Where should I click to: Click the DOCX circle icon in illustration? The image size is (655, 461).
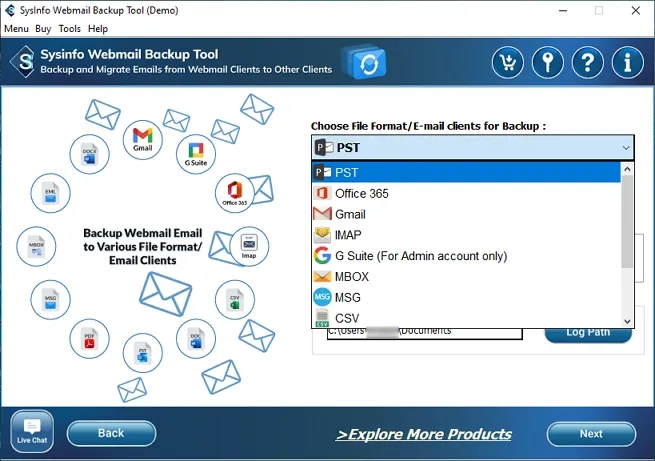(89, 154)
